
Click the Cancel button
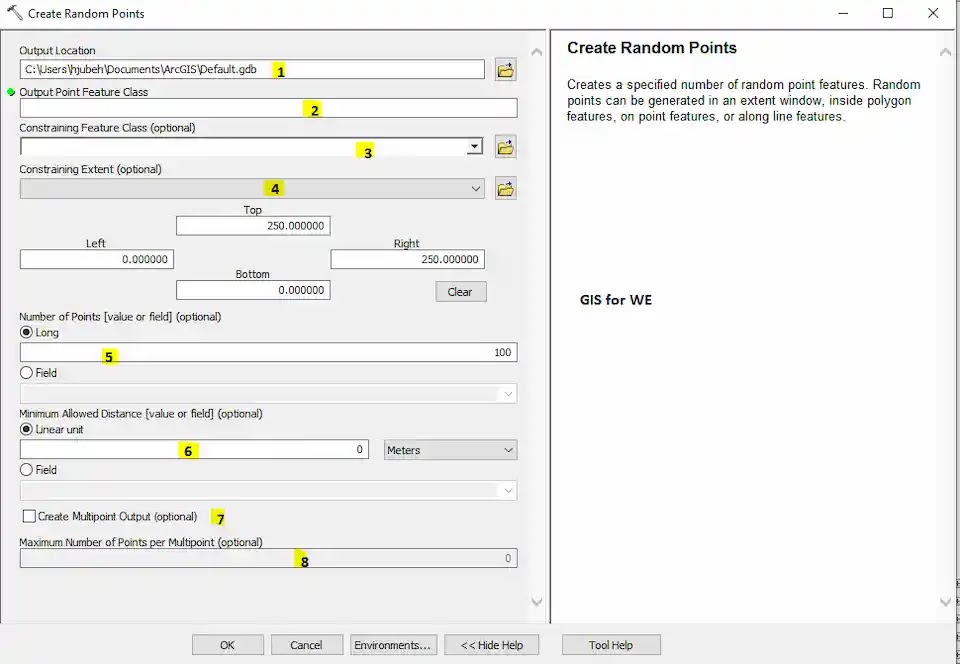coord(306,645)
